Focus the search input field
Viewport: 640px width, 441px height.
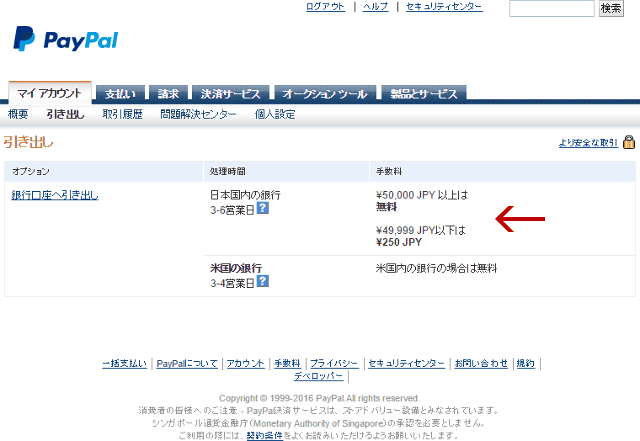pyautogui.click(x=552, y=8)
